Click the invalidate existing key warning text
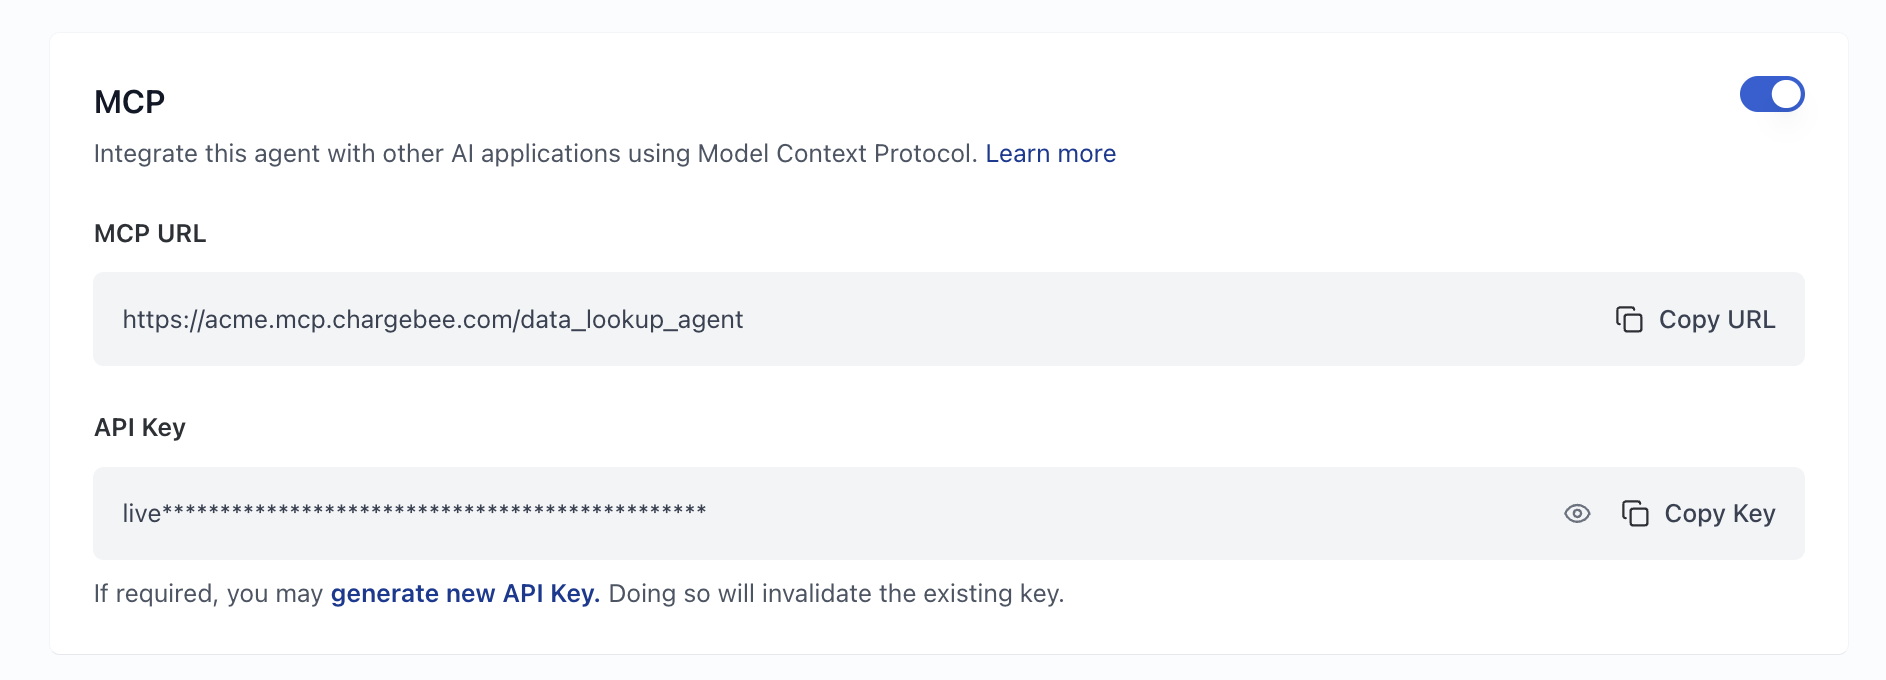The height and width of the screenshot is (680, 1886). [836, 593]
